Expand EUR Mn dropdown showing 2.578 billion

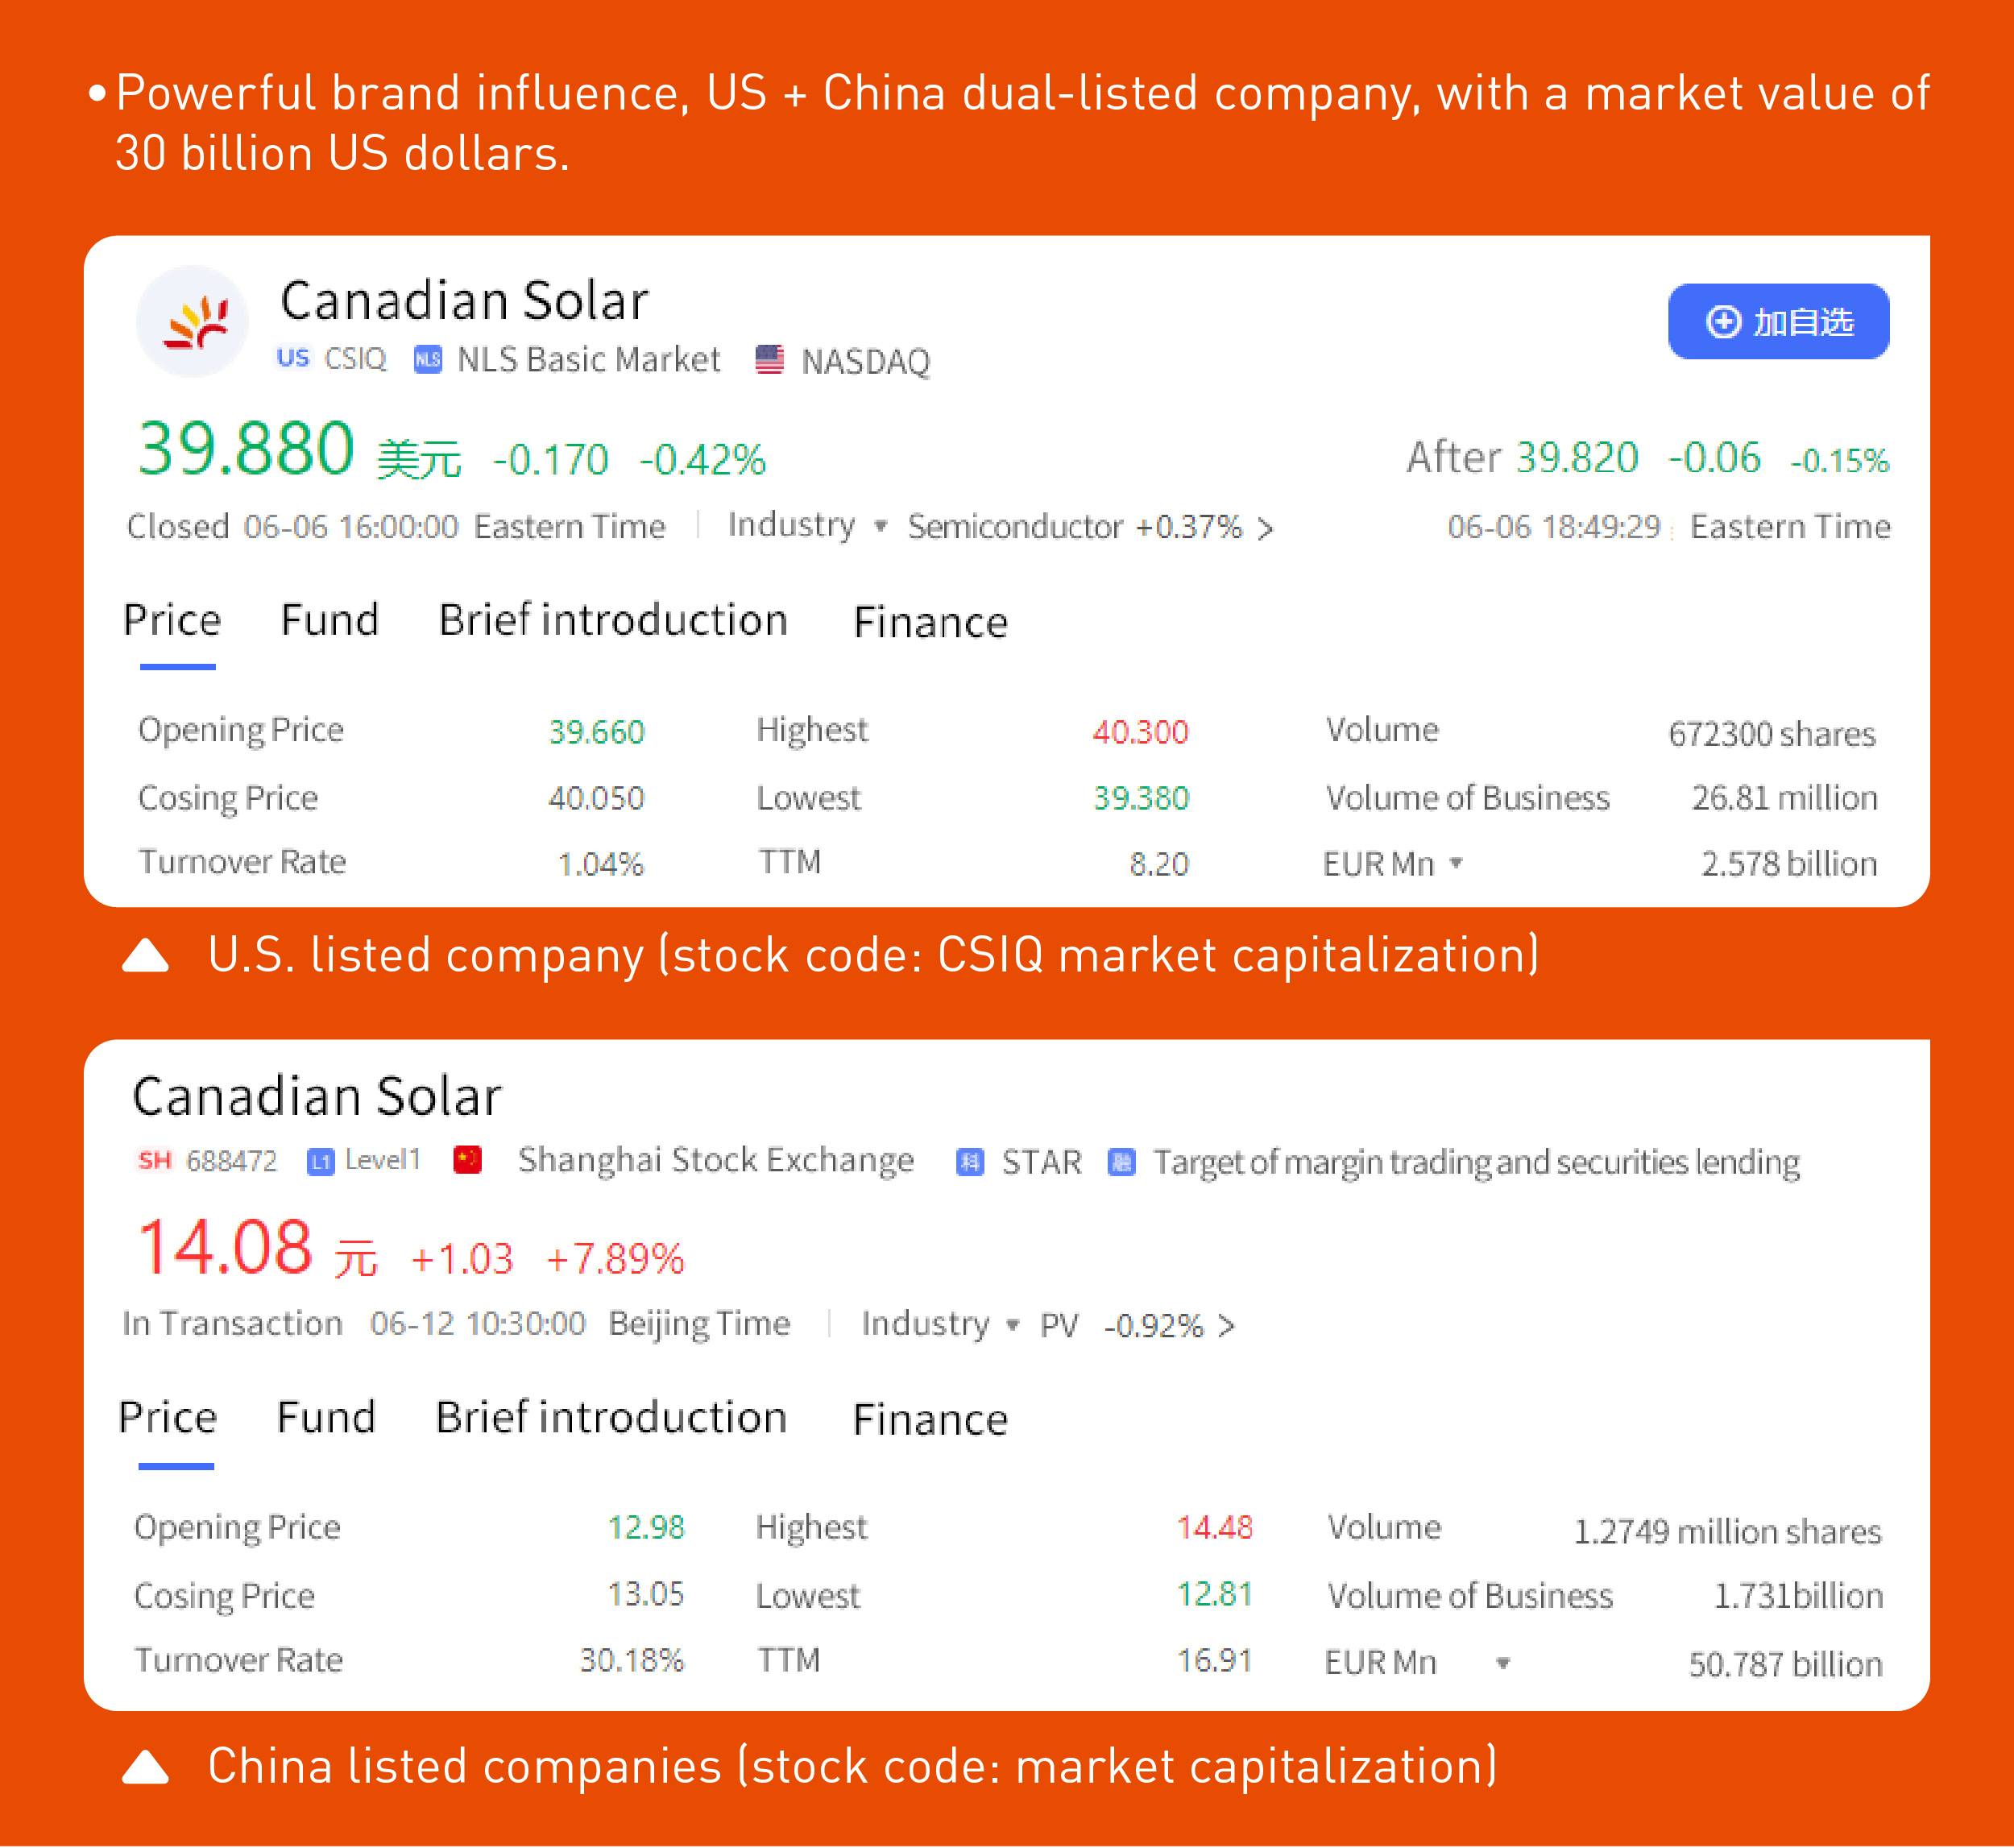(x=1456, y=863)
